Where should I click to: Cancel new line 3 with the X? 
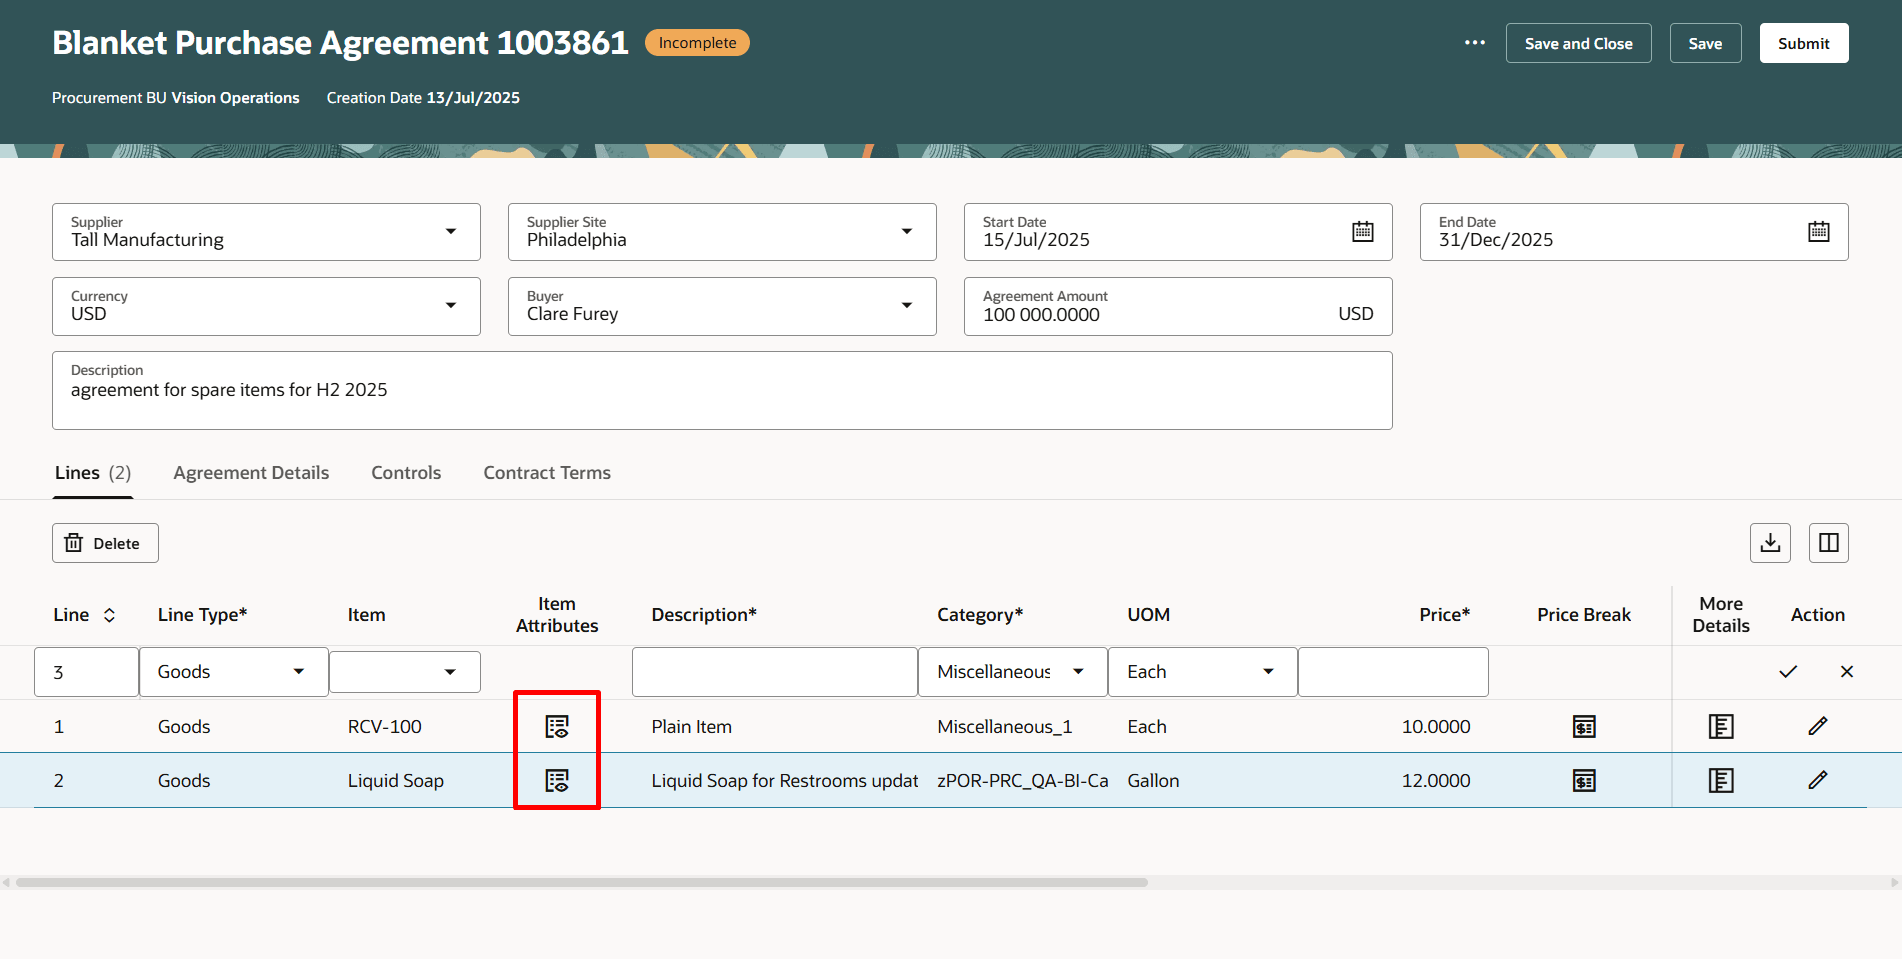pos(1847,672)
